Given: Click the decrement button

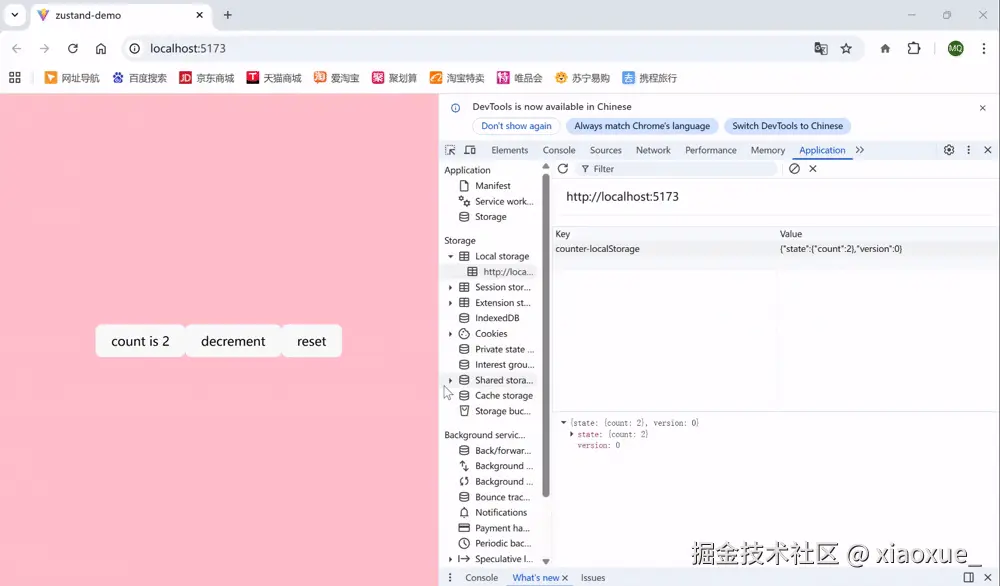Looking at the screenshot, I should click(x=232, y=341).
